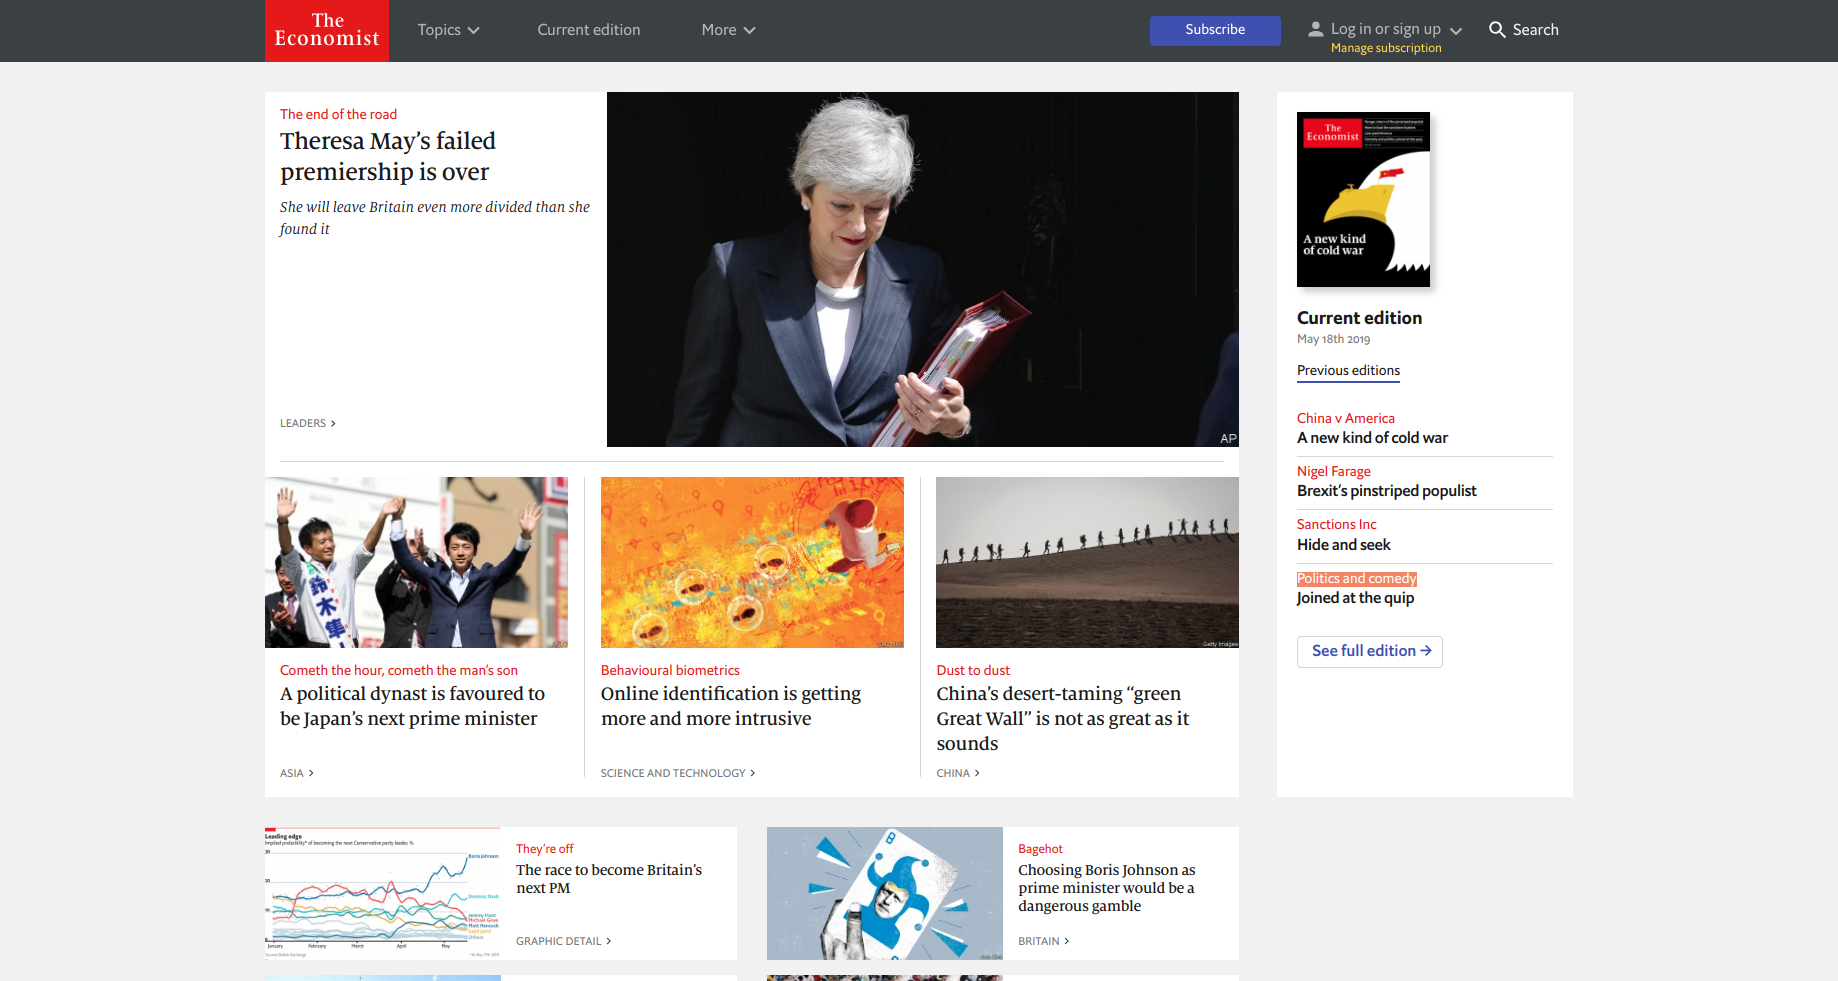Open the More dropdown menu
1838x981 pixels.
coord(728,30)
